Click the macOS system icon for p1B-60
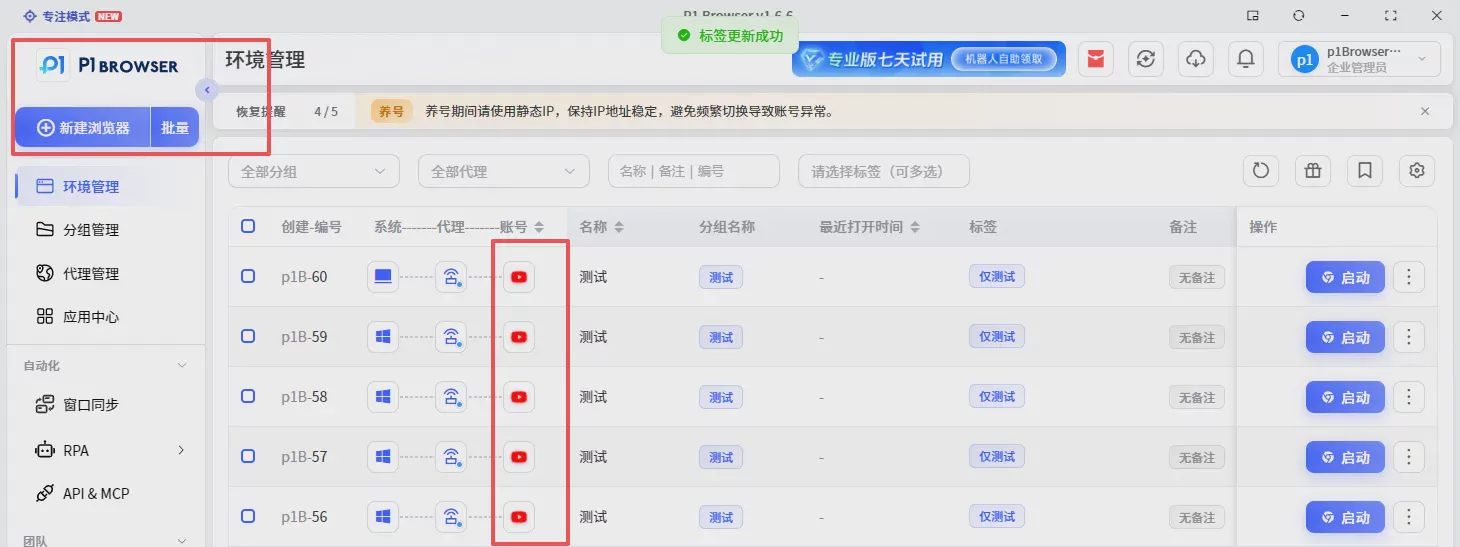This screenshot has height=547, width=1460. pos(383,277)
